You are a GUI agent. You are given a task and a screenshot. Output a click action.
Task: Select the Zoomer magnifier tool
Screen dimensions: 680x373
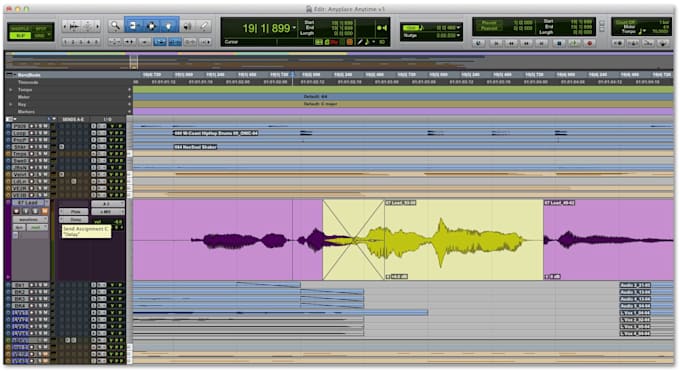[x=115, y=26]
